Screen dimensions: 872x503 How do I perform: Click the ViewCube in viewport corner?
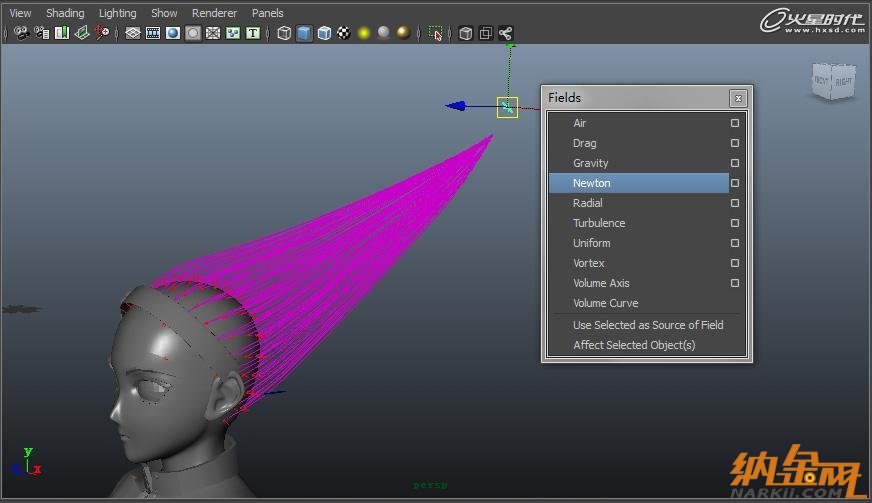click(834, 81)
